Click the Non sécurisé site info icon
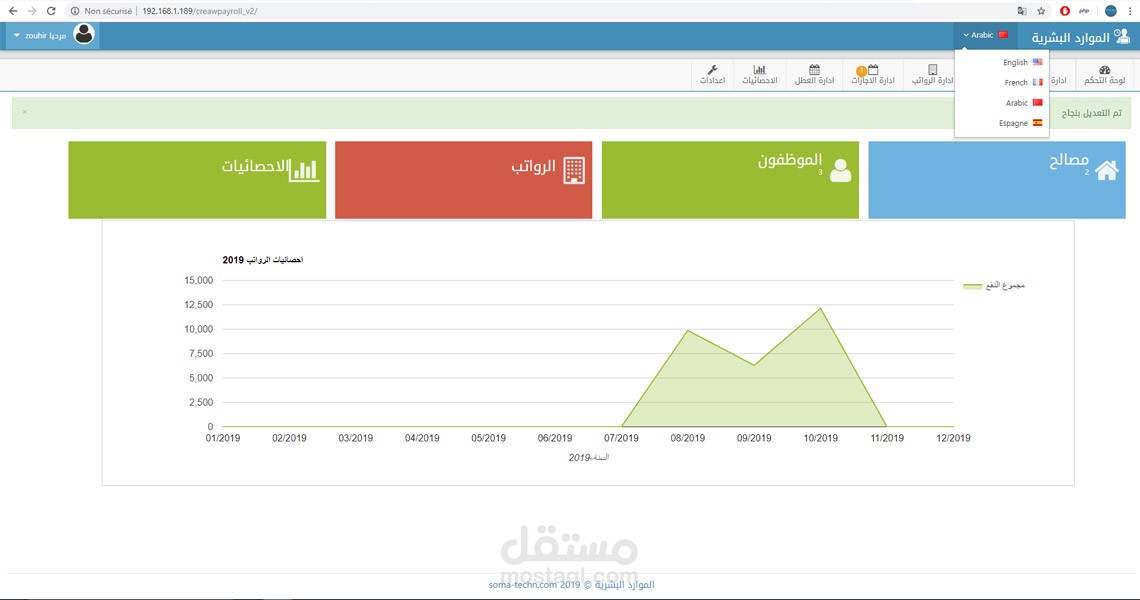The height and width of the screenshot is (600, 1140). point(75,11)
